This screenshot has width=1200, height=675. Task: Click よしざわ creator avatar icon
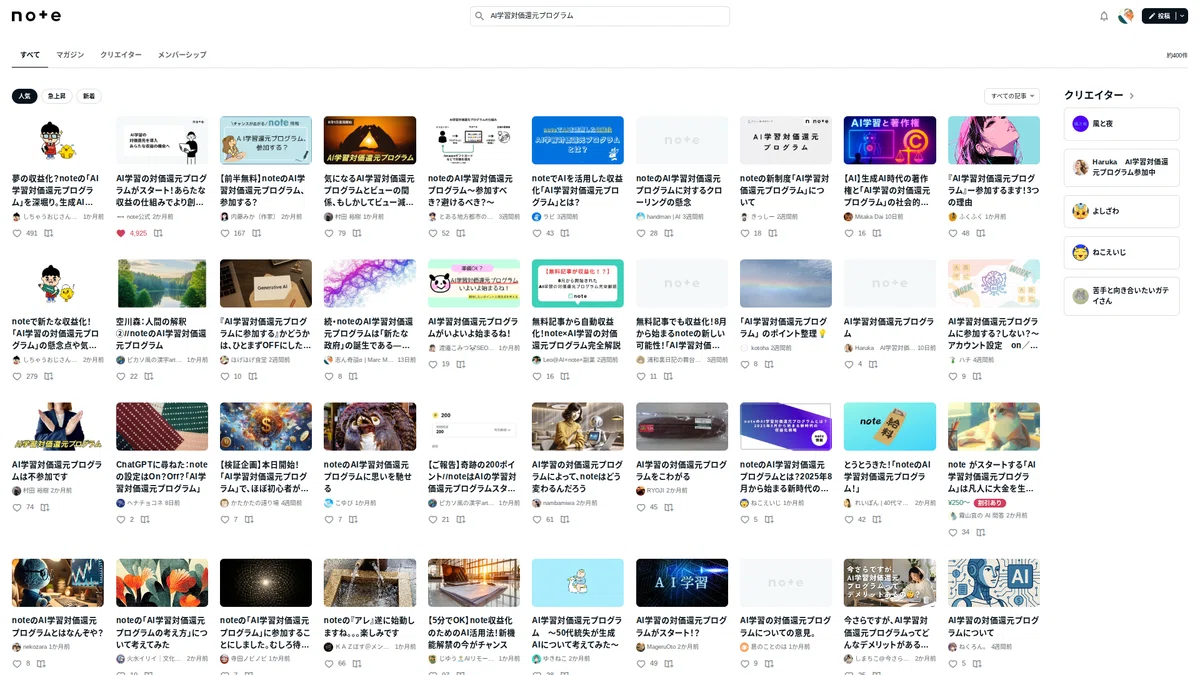pos(1080,211)
